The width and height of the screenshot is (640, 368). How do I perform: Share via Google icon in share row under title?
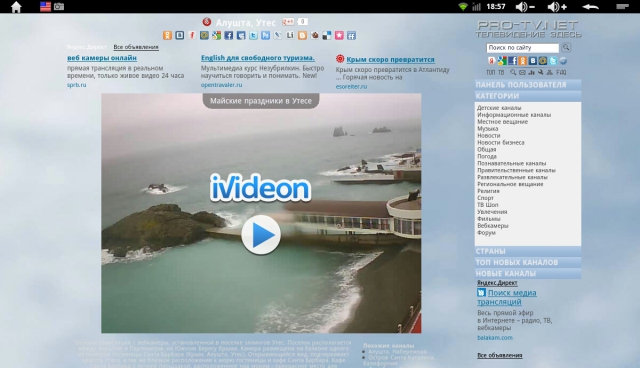pyautogui.click(x=216, y=35)
